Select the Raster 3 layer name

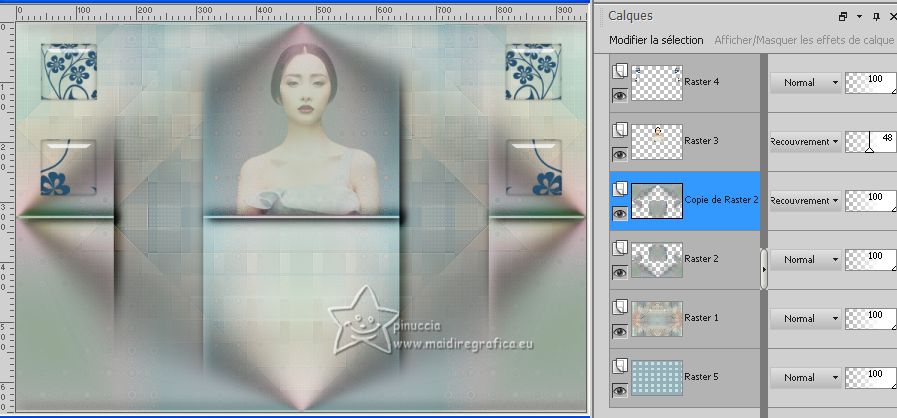(701, 141)
